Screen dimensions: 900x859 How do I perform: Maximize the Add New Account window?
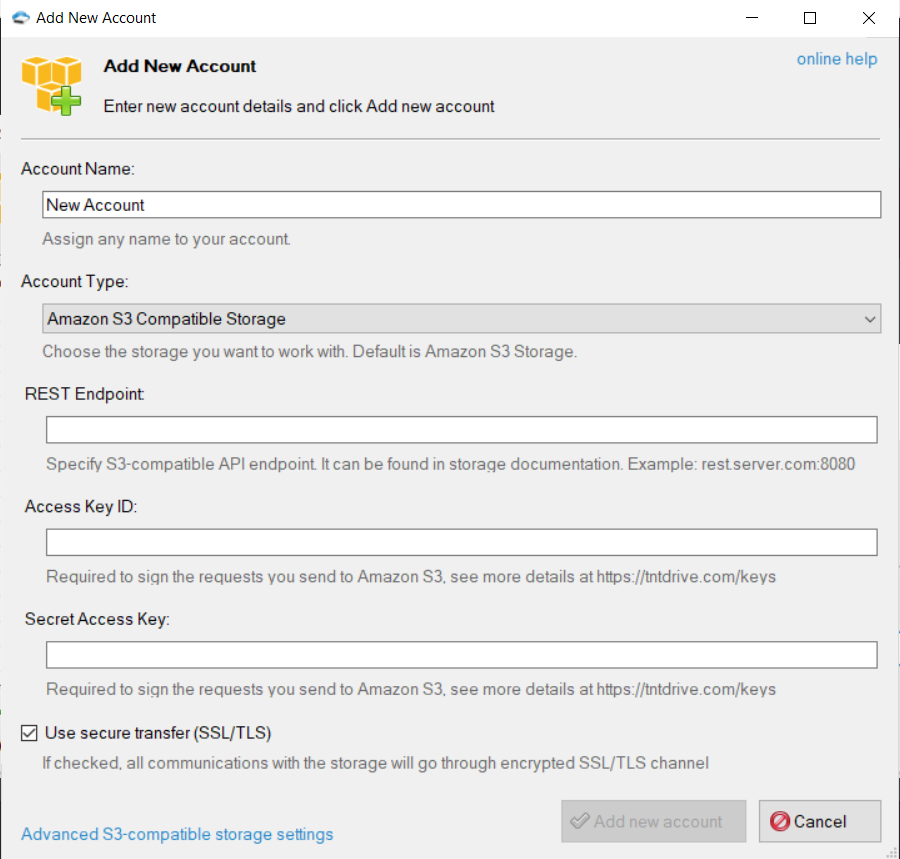[810, 18]
